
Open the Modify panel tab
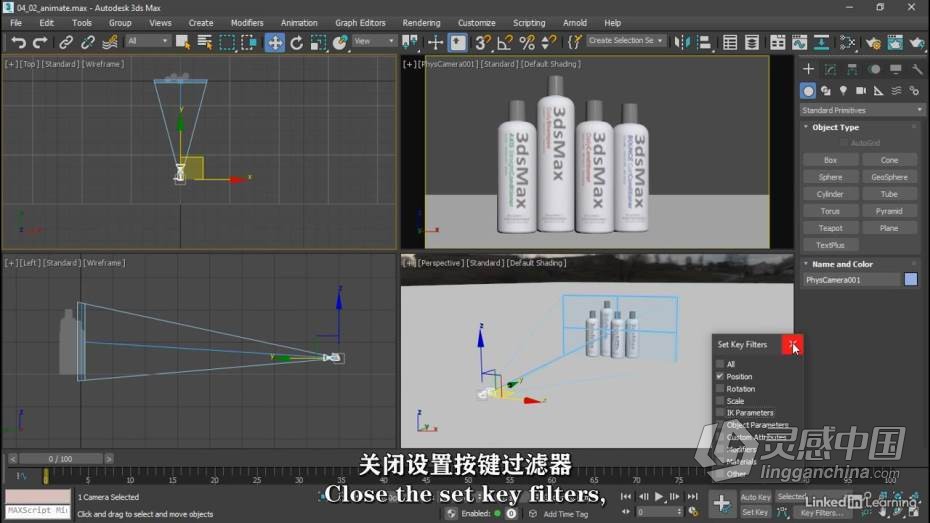(x=830, y=69)
